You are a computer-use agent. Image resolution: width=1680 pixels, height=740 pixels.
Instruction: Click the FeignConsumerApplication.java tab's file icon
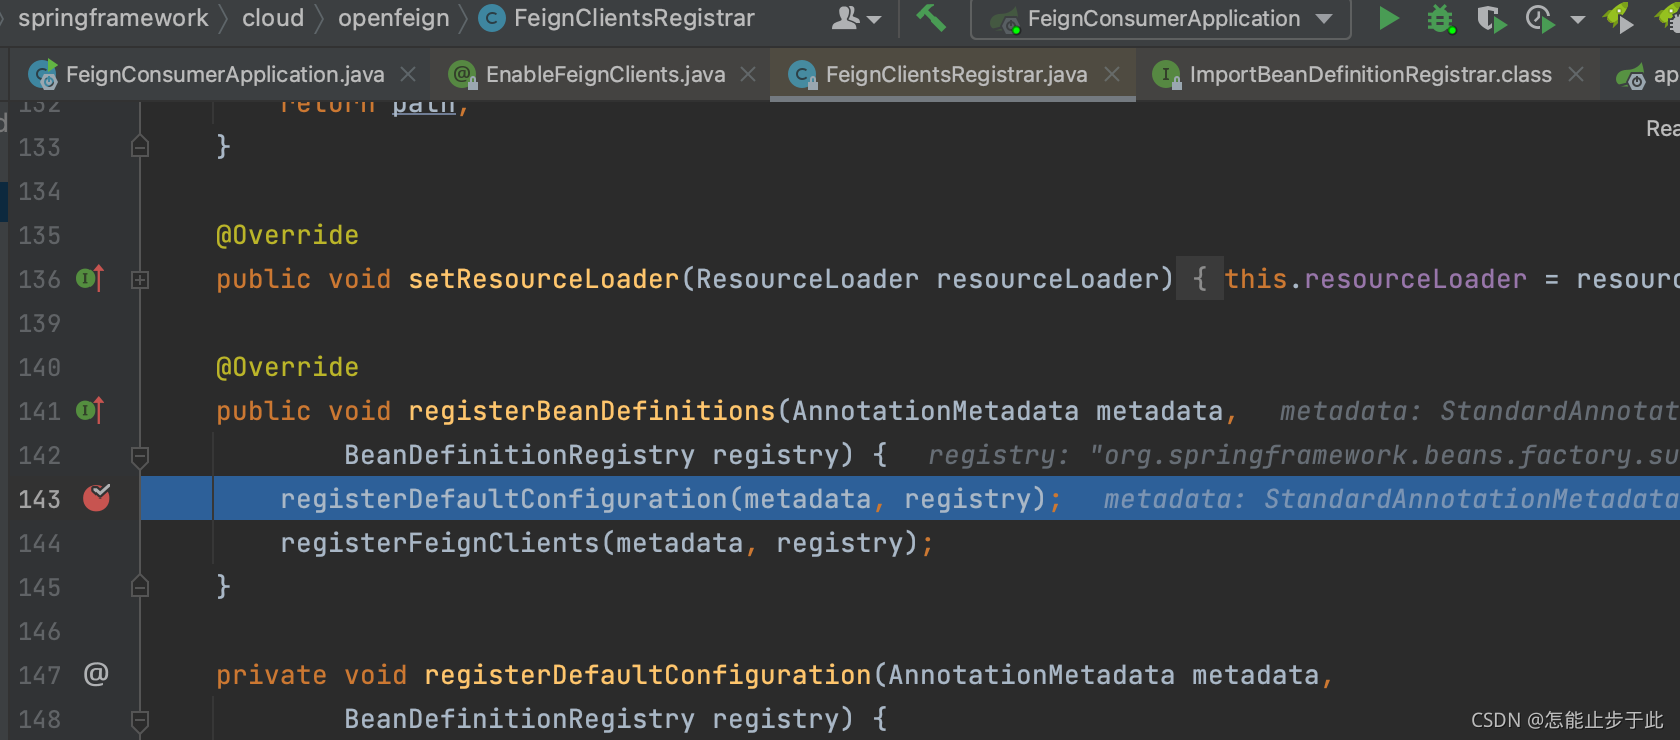coord(43,74)
